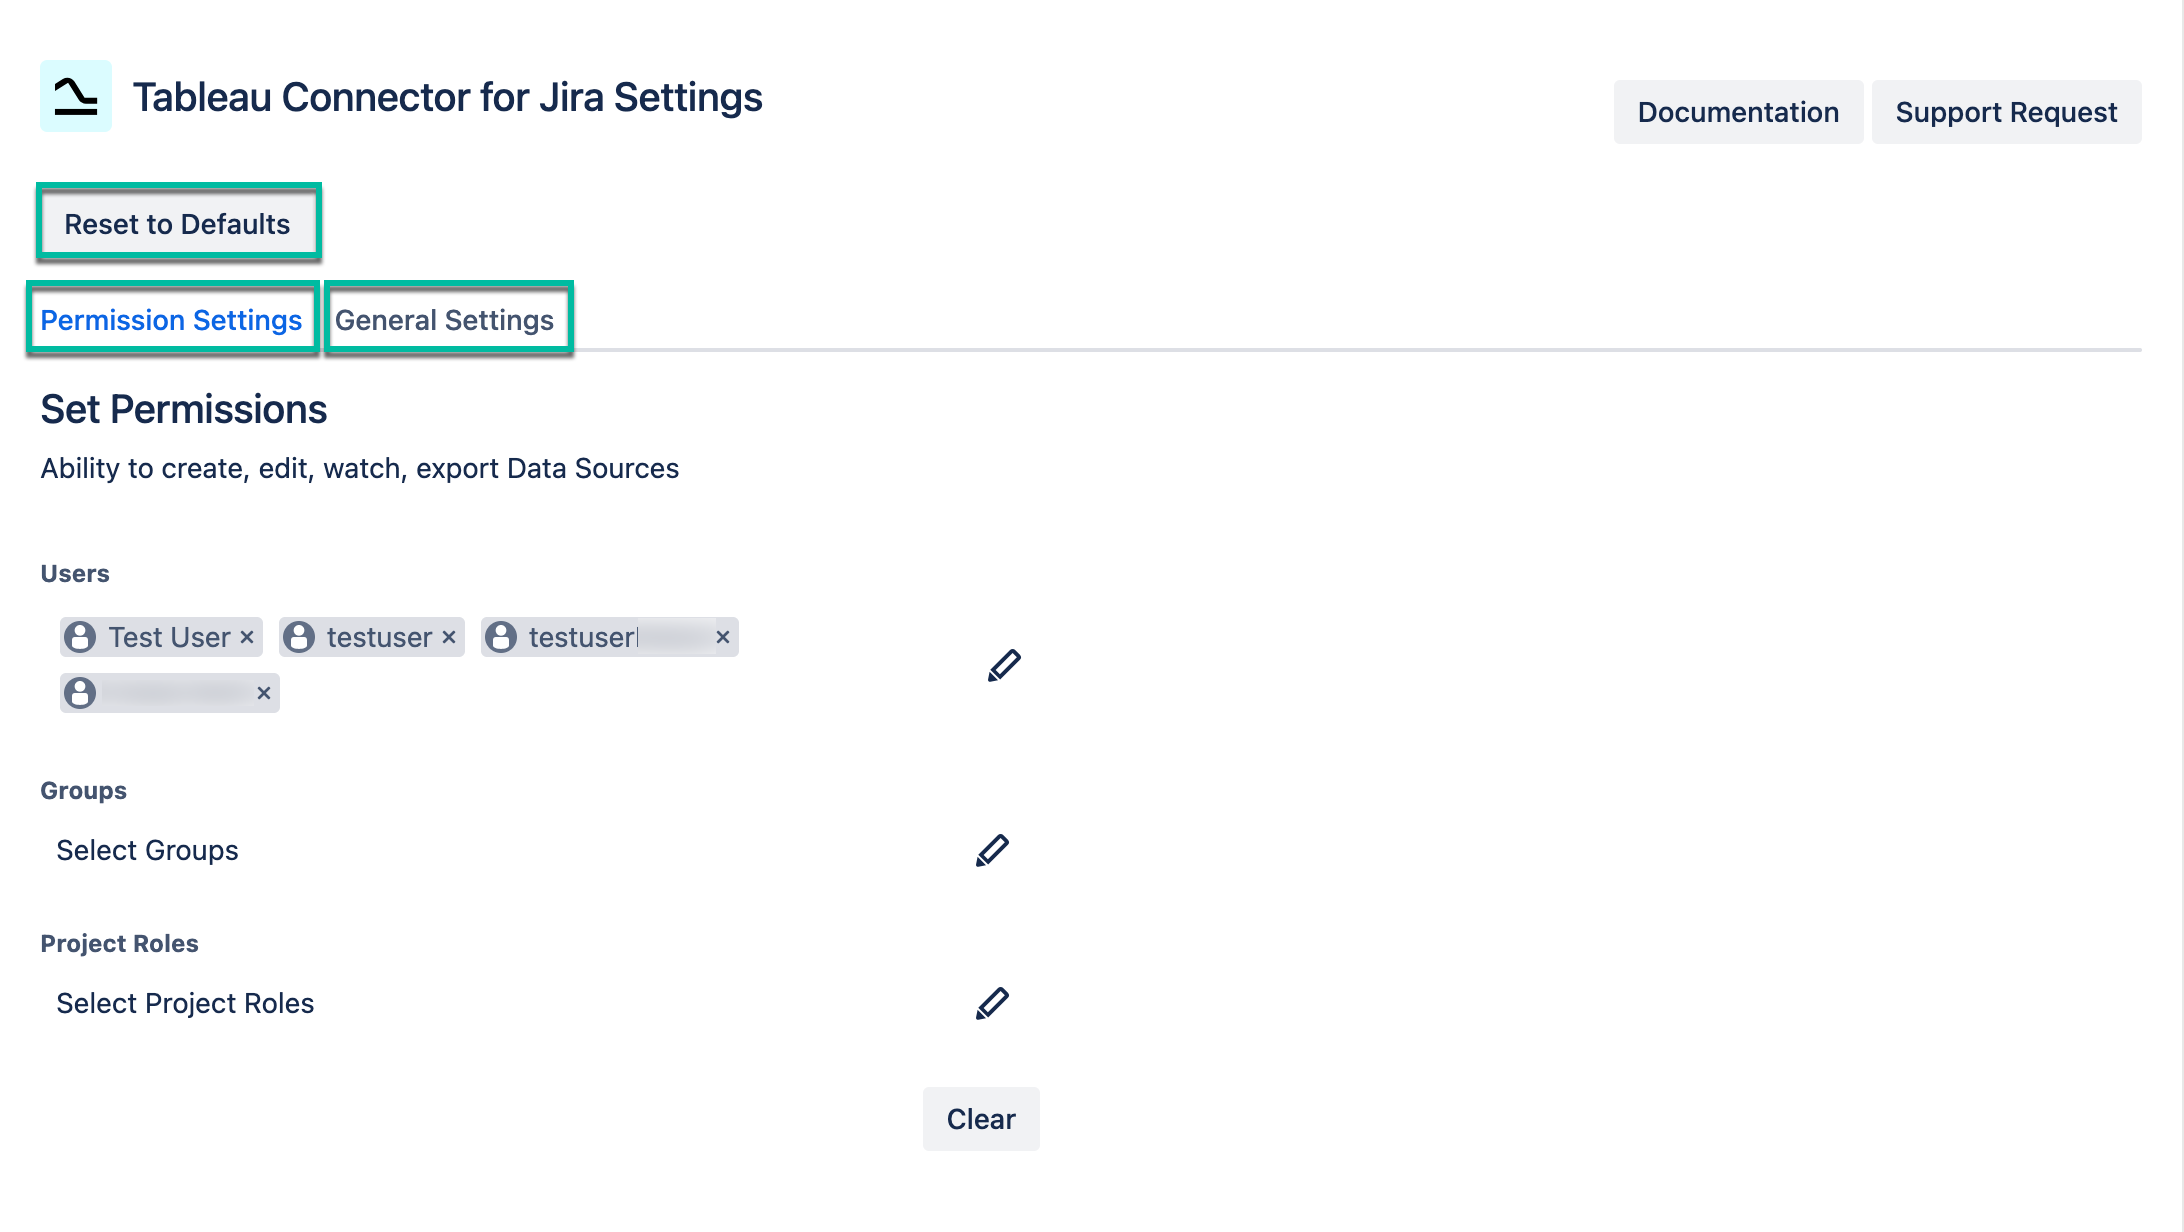This screenshot has width=2184, height=1232.
Task: Click the avatar icon on the testuser chip
Action: 298,637
